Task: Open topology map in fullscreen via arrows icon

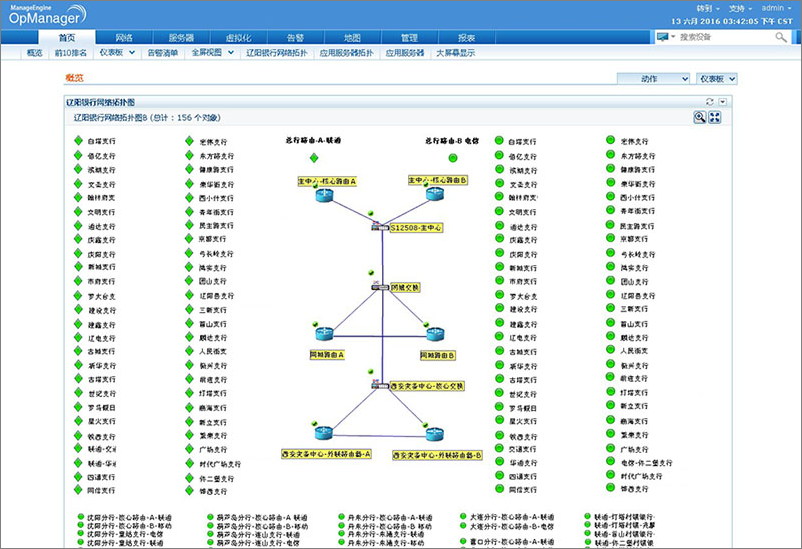Action: coord(715,117)
